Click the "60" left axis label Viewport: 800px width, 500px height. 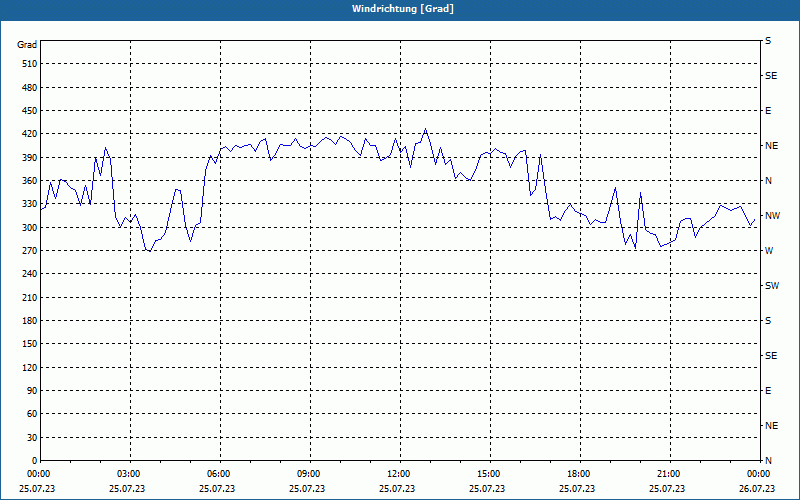32,414
